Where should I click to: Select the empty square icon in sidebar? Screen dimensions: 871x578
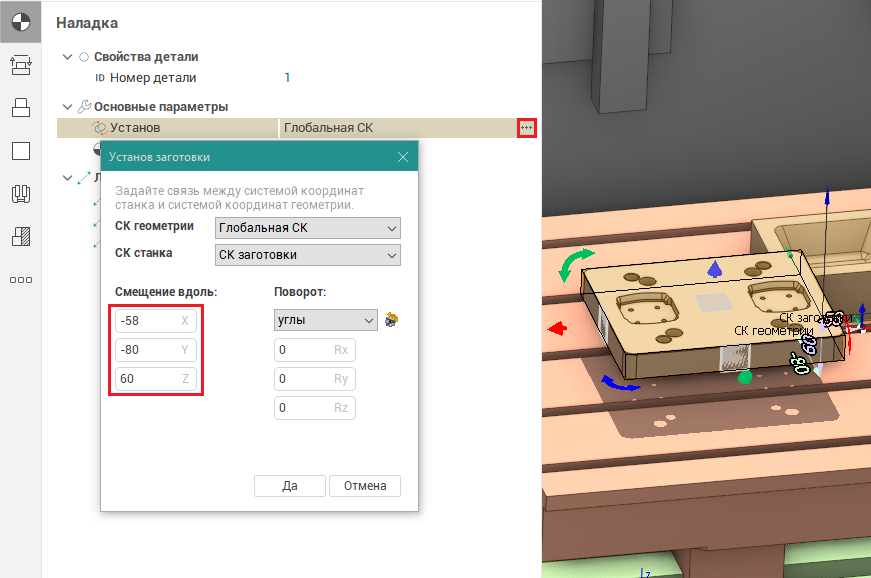21,151
